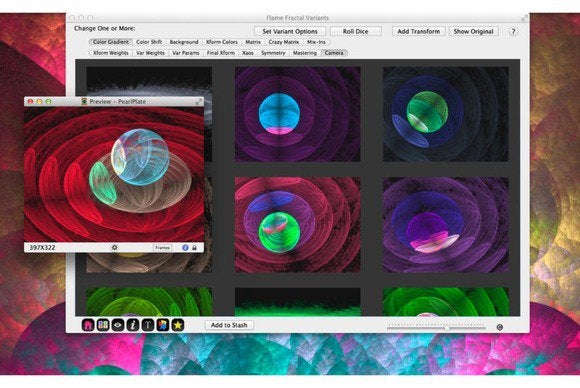Click Add to Stash button
The image size is (580, 388).
coord(229,325)
